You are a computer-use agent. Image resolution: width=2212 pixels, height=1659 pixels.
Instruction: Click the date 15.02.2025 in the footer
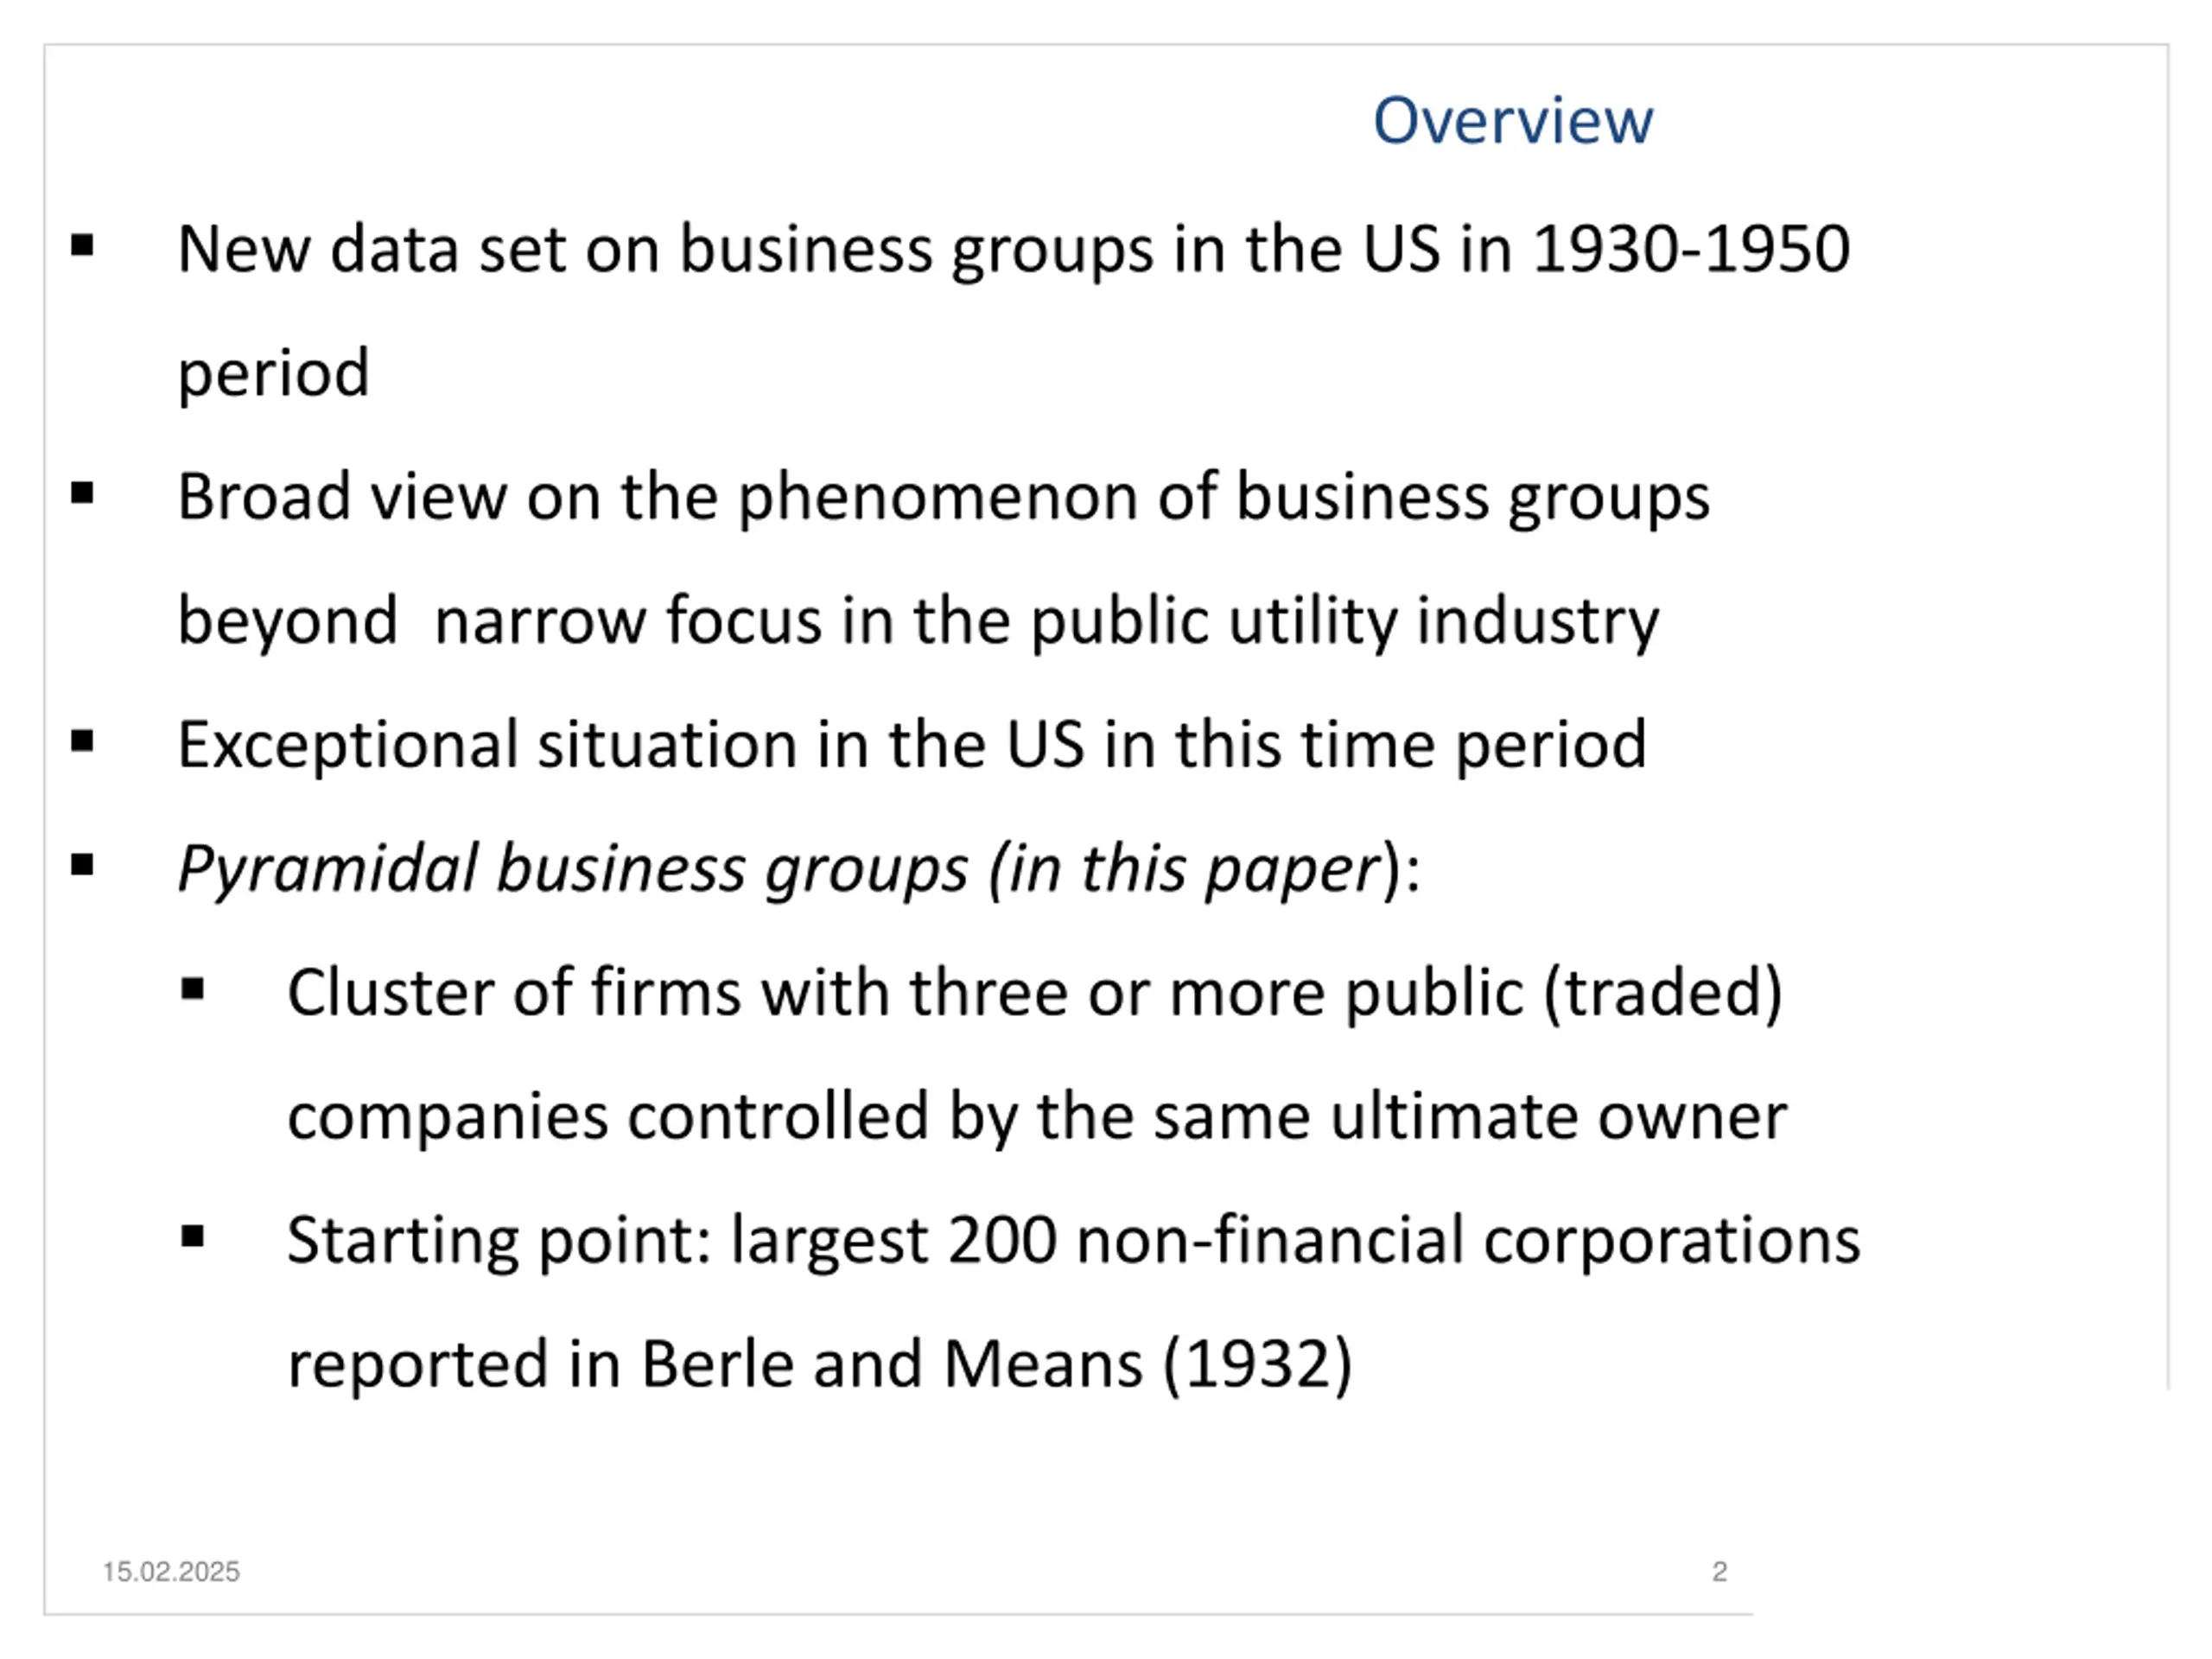click(171, 1572)
